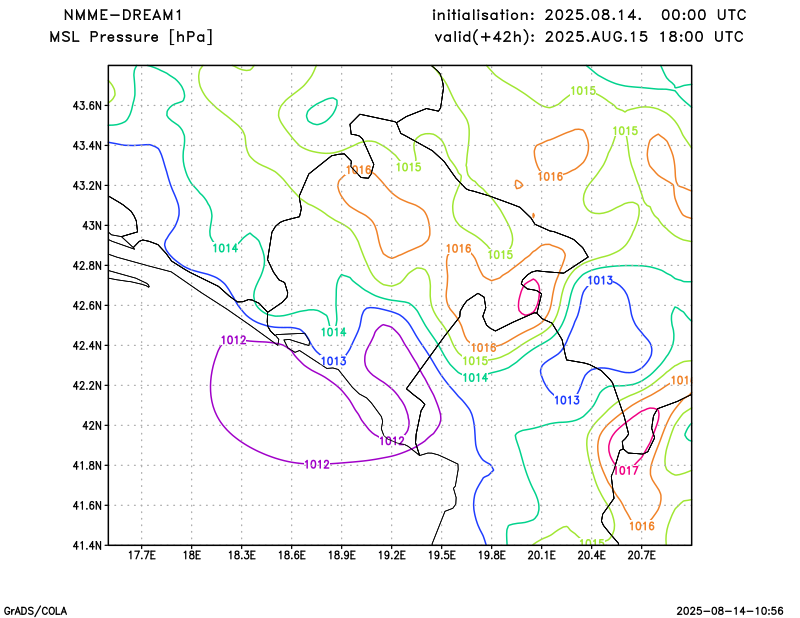Select the 42.6N latitude label

coord(87,305)
